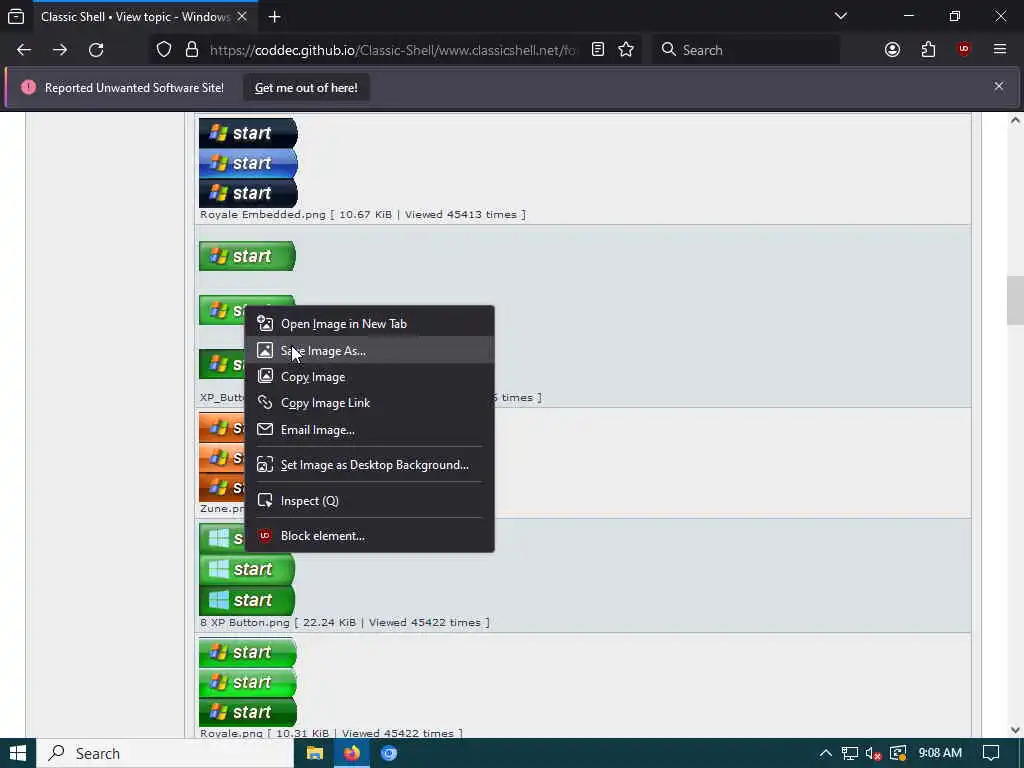Choose Copy Image

coord(369,377)
